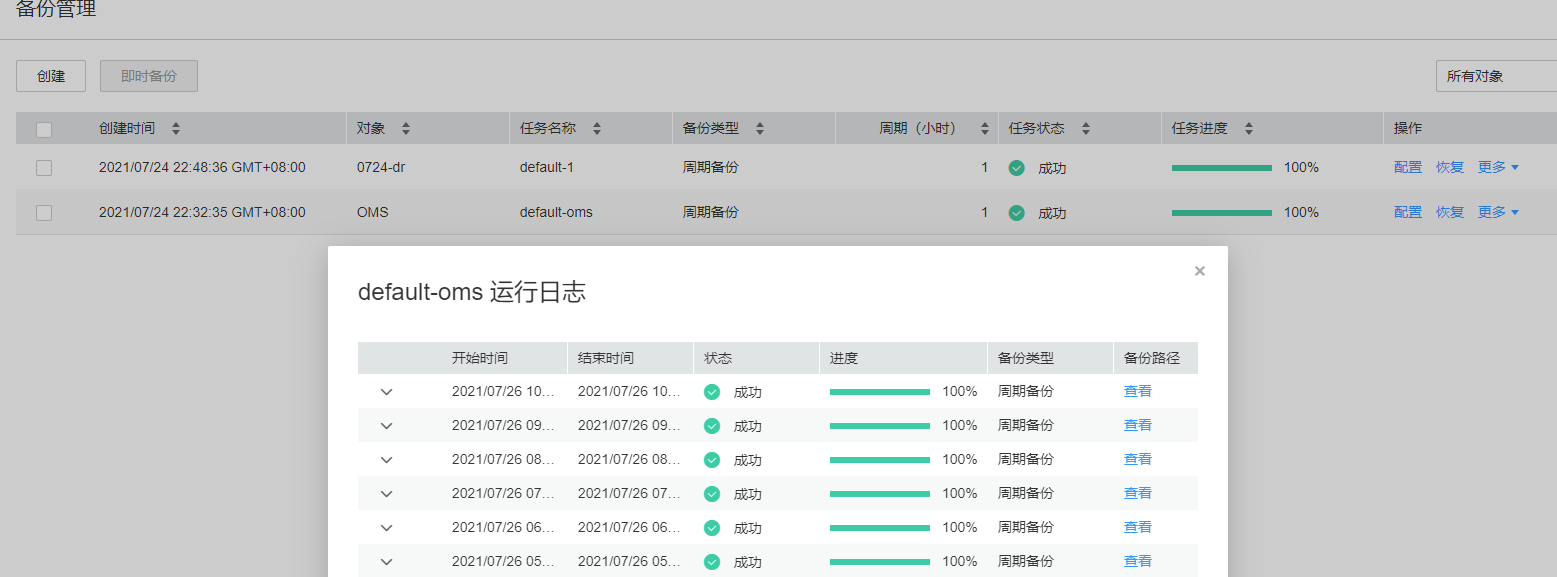The height and width of the screenshot is (577, 1557).
Task: Click the 创建 button
Action: pos(51,76)
